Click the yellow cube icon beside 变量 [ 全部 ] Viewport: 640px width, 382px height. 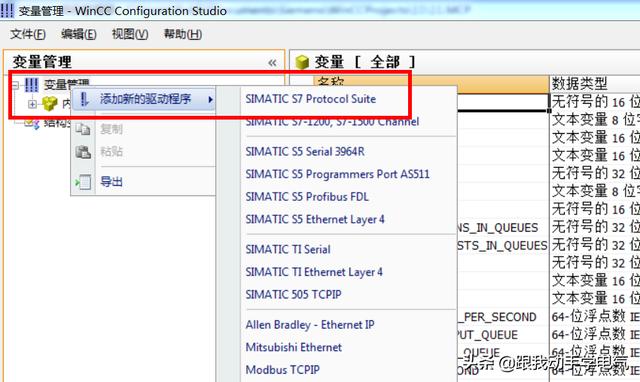point(302,62)
